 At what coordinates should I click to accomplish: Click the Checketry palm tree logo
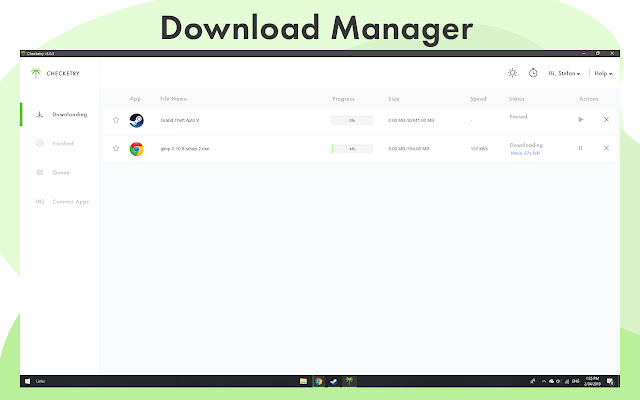(36, 73)
